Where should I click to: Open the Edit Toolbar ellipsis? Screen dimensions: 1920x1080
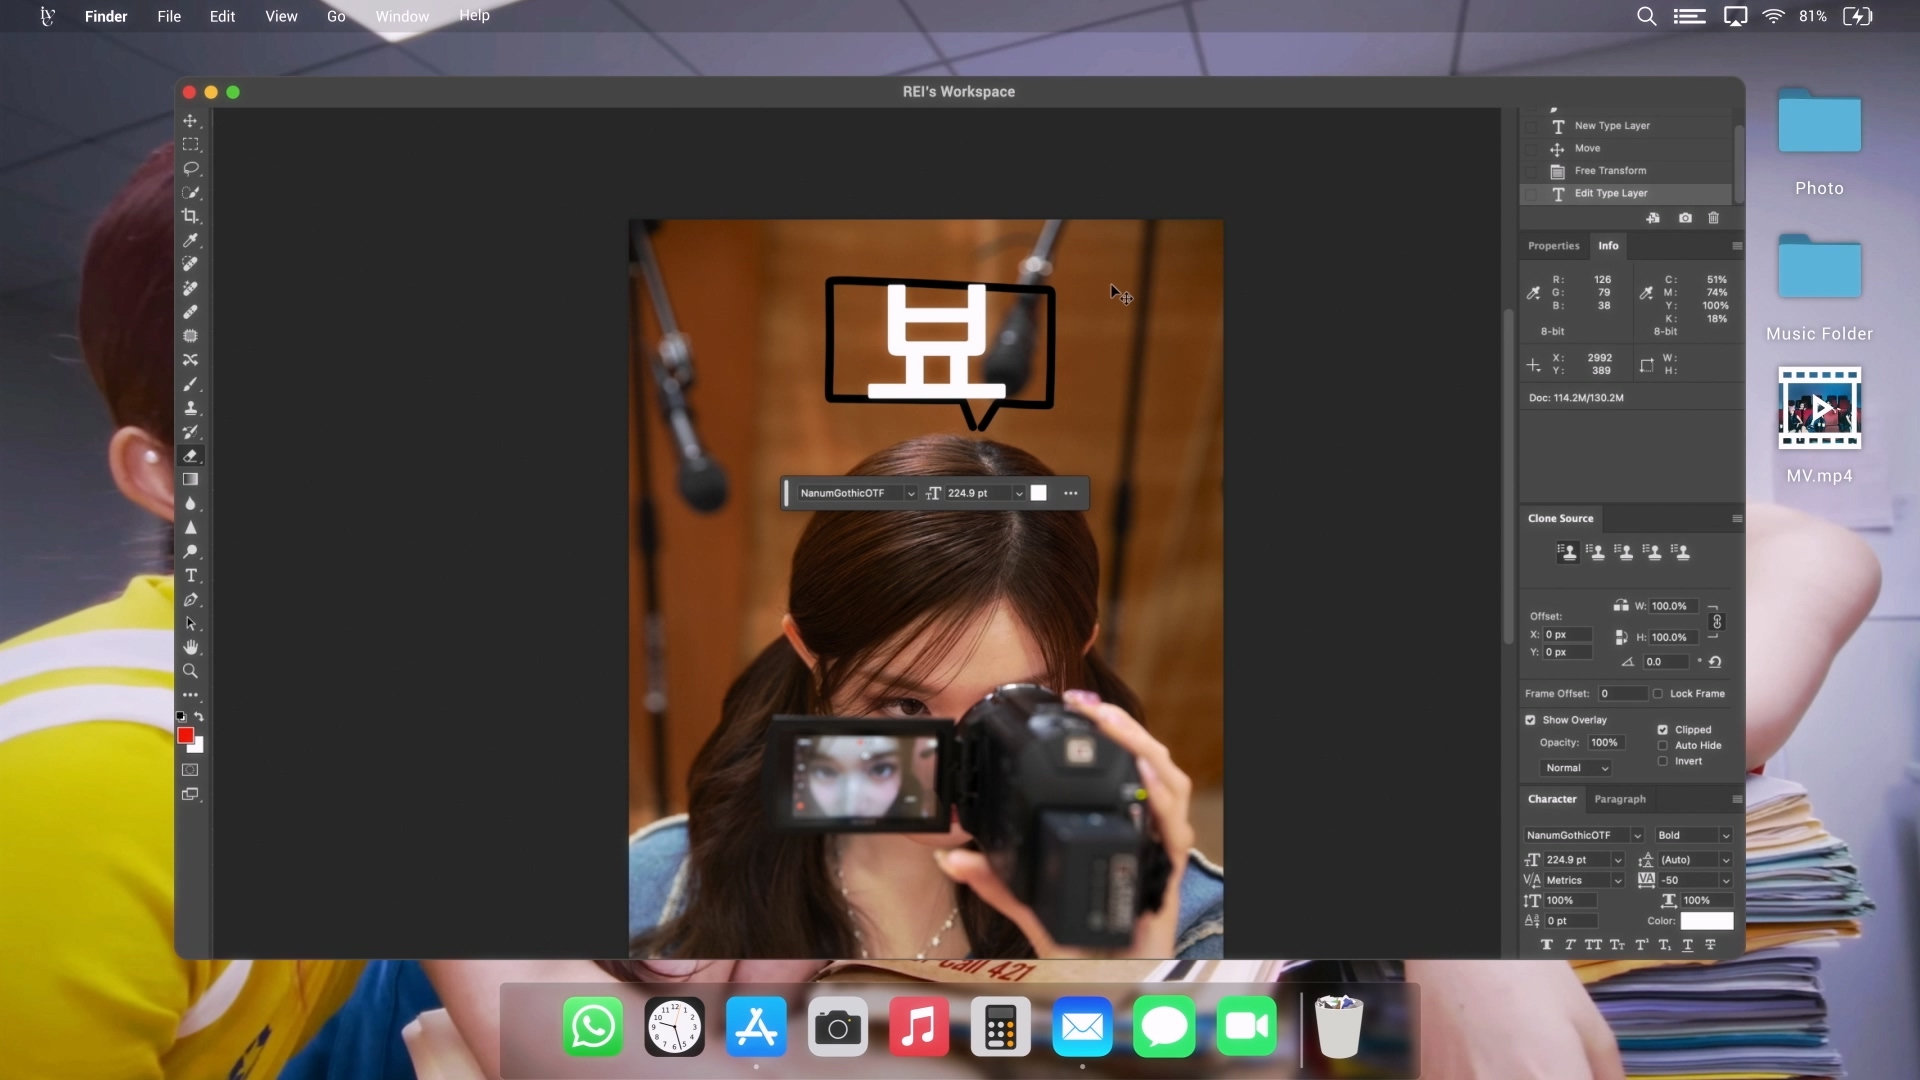(x=190, y=695)
